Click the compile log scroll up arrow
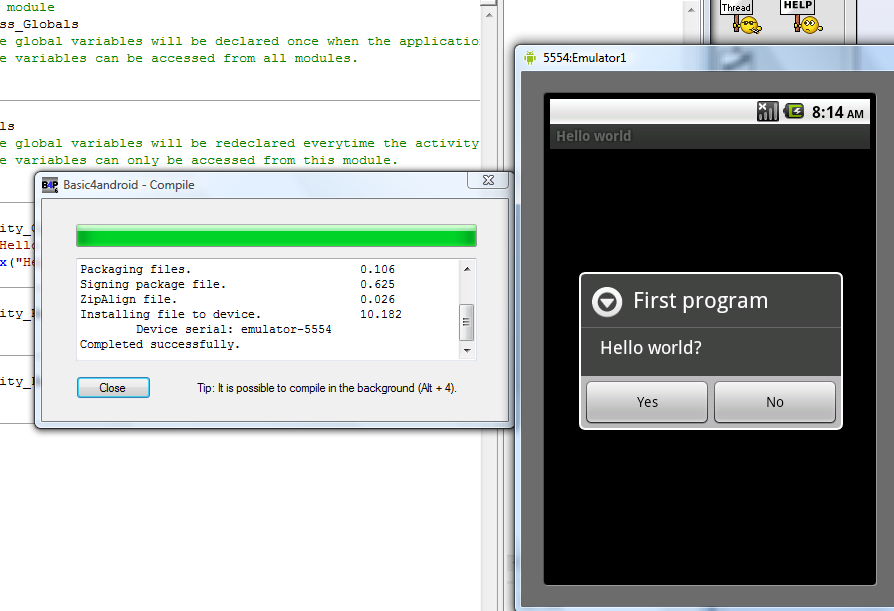Image resolution: width=894 pixels, height=611 pixels. (467, 268)
